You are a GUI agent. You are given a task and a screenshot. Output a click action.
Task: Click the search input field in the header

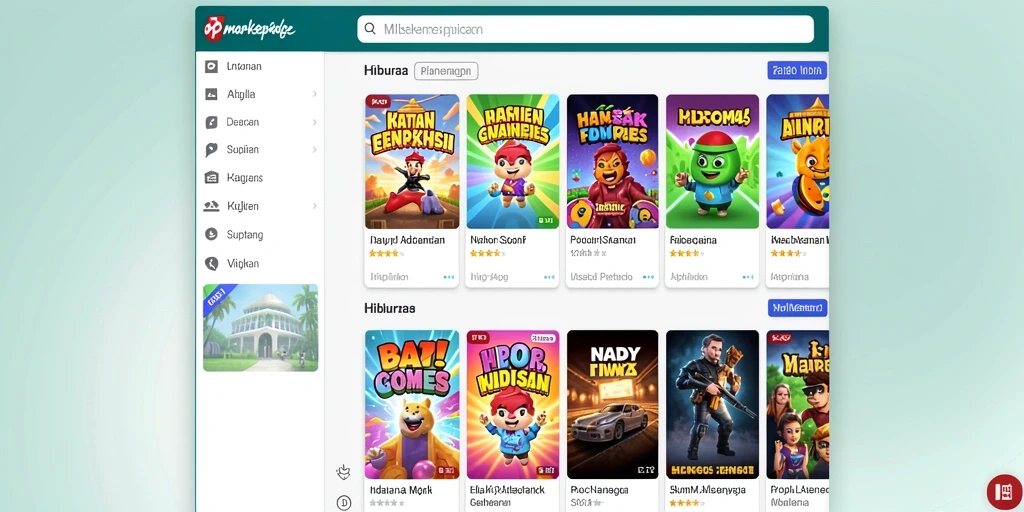[x=585, y=29]
